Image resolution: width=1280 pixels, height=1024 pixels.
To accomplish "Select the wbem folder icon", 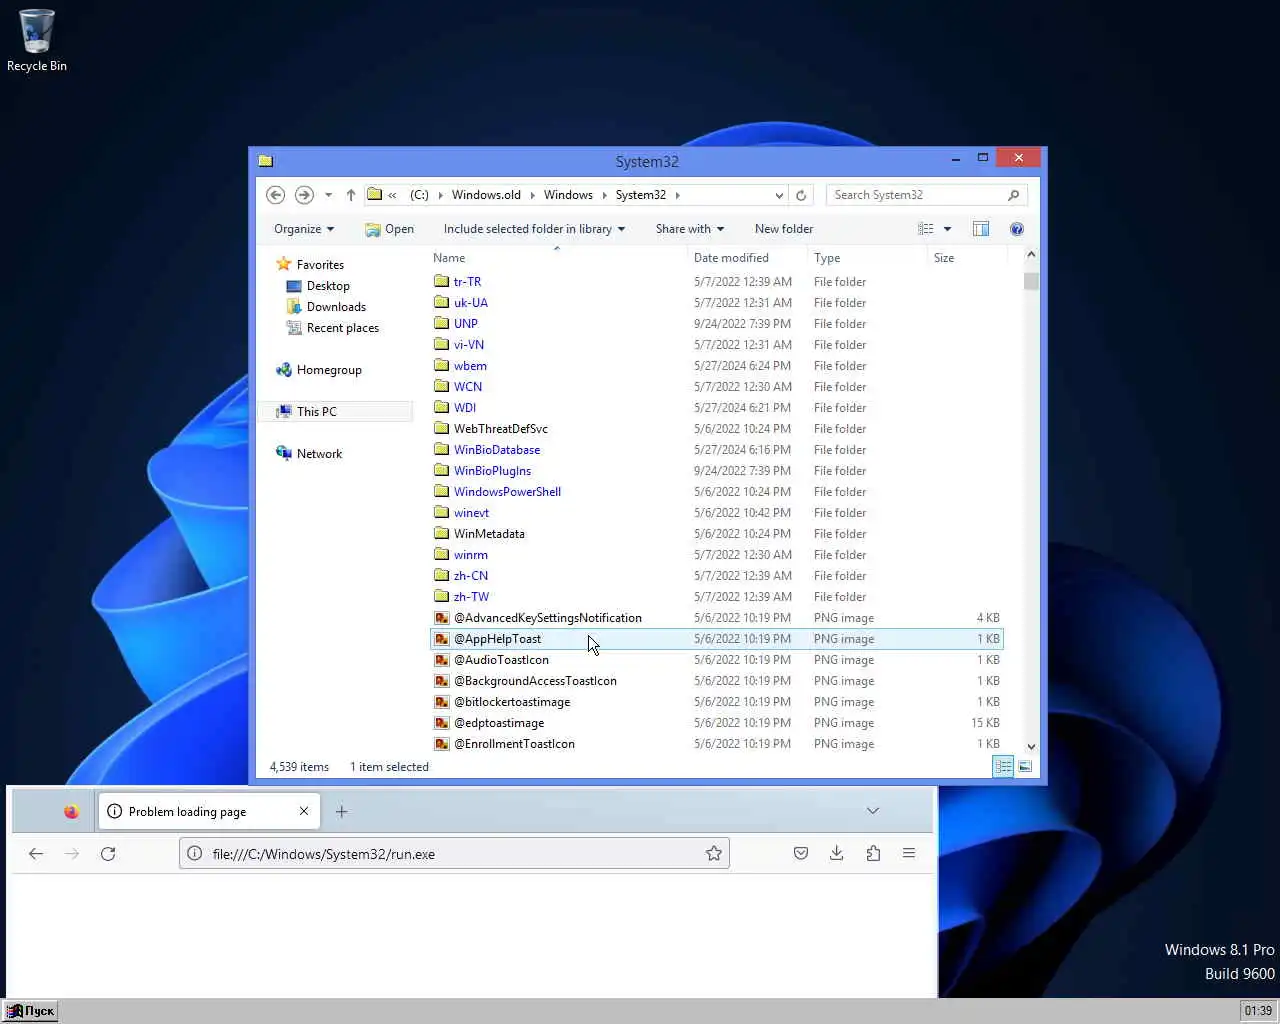I will click(x=441, y=366).
